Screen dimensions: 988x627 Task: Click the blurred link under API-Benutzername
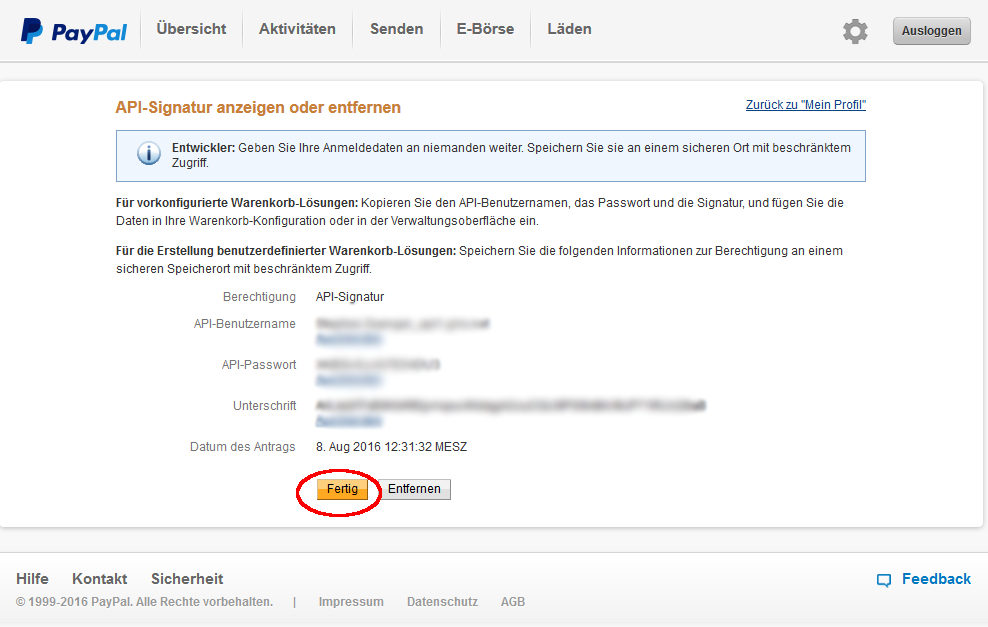347,339
